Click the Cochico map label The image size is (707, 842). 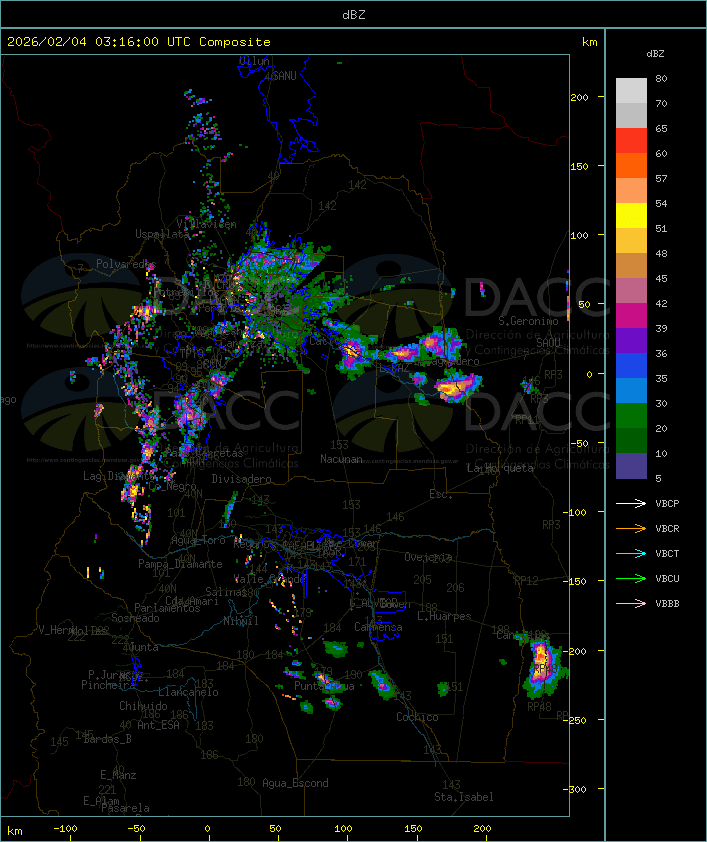pos(417,717)
